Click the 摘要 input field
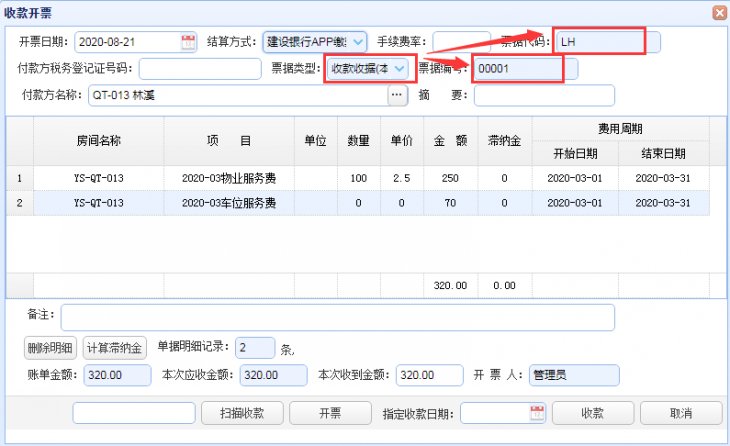Viewport: 730px width, 446px height. [x=544, y=95]
